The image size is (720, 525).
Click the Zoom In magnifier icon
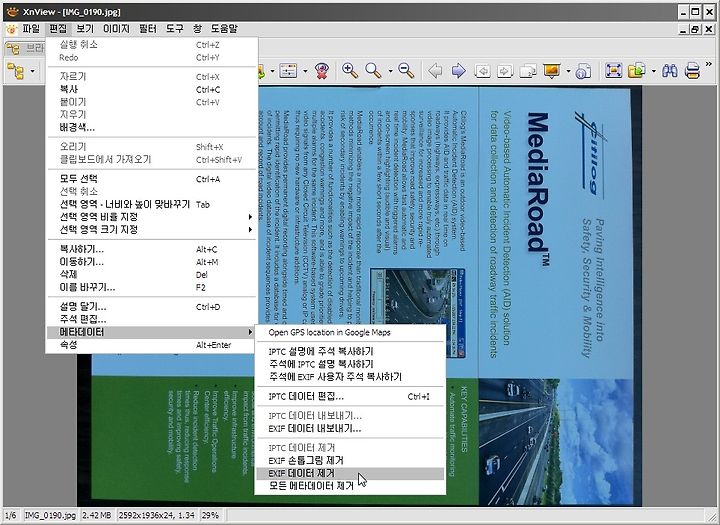[x=350, y=71]
